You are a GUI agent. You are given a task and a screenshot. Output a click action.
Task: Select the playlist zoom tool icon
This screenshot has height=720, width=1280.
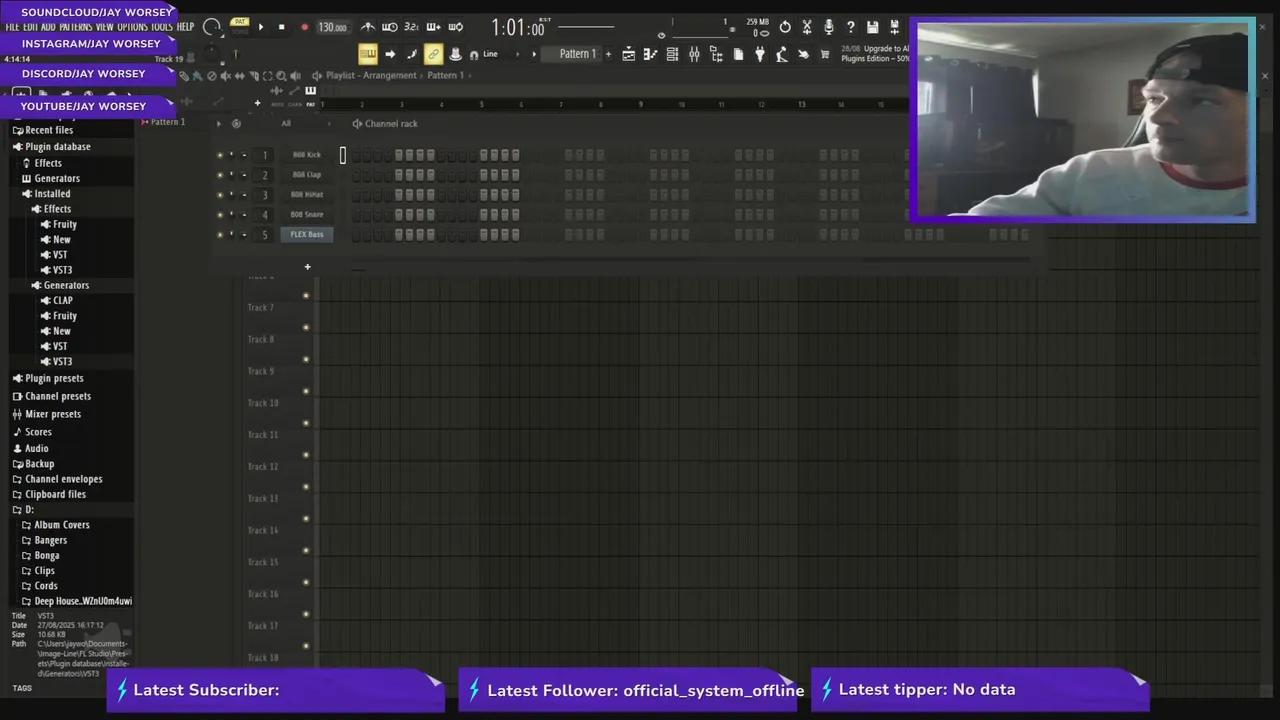coord(281,76)
